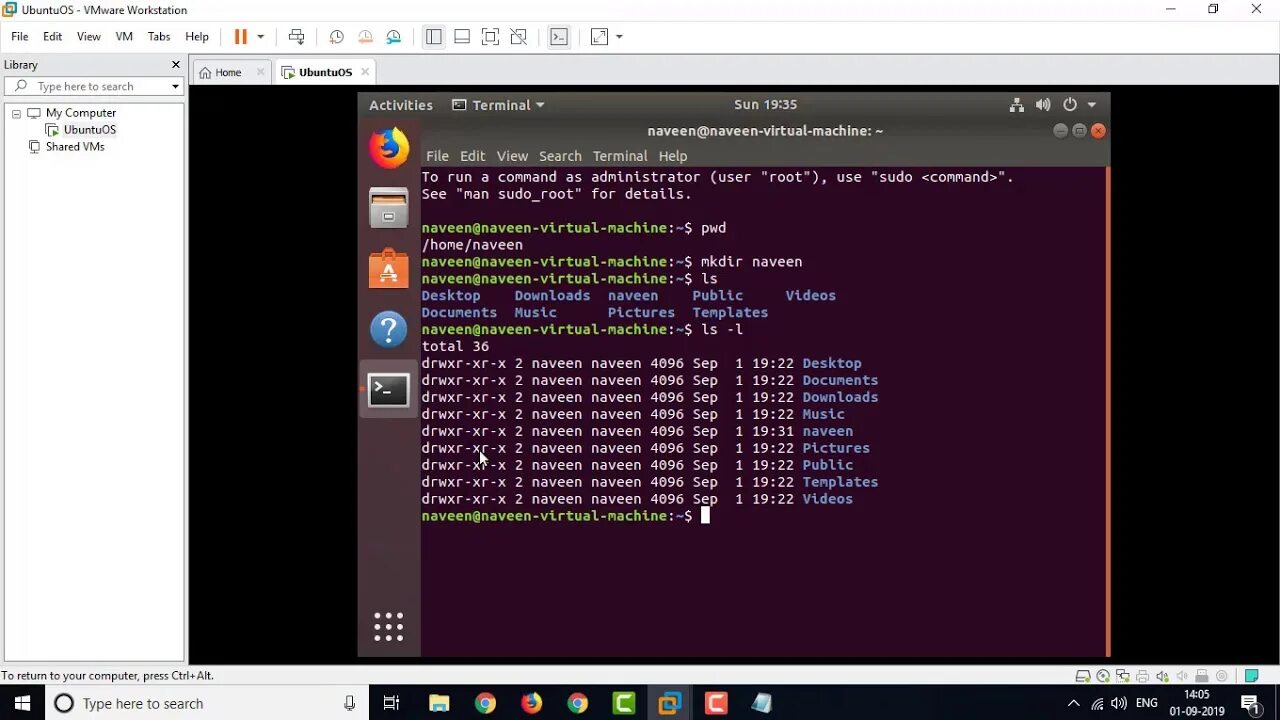Toggle the thumbnail bar view button

click(x=462, y=37)
